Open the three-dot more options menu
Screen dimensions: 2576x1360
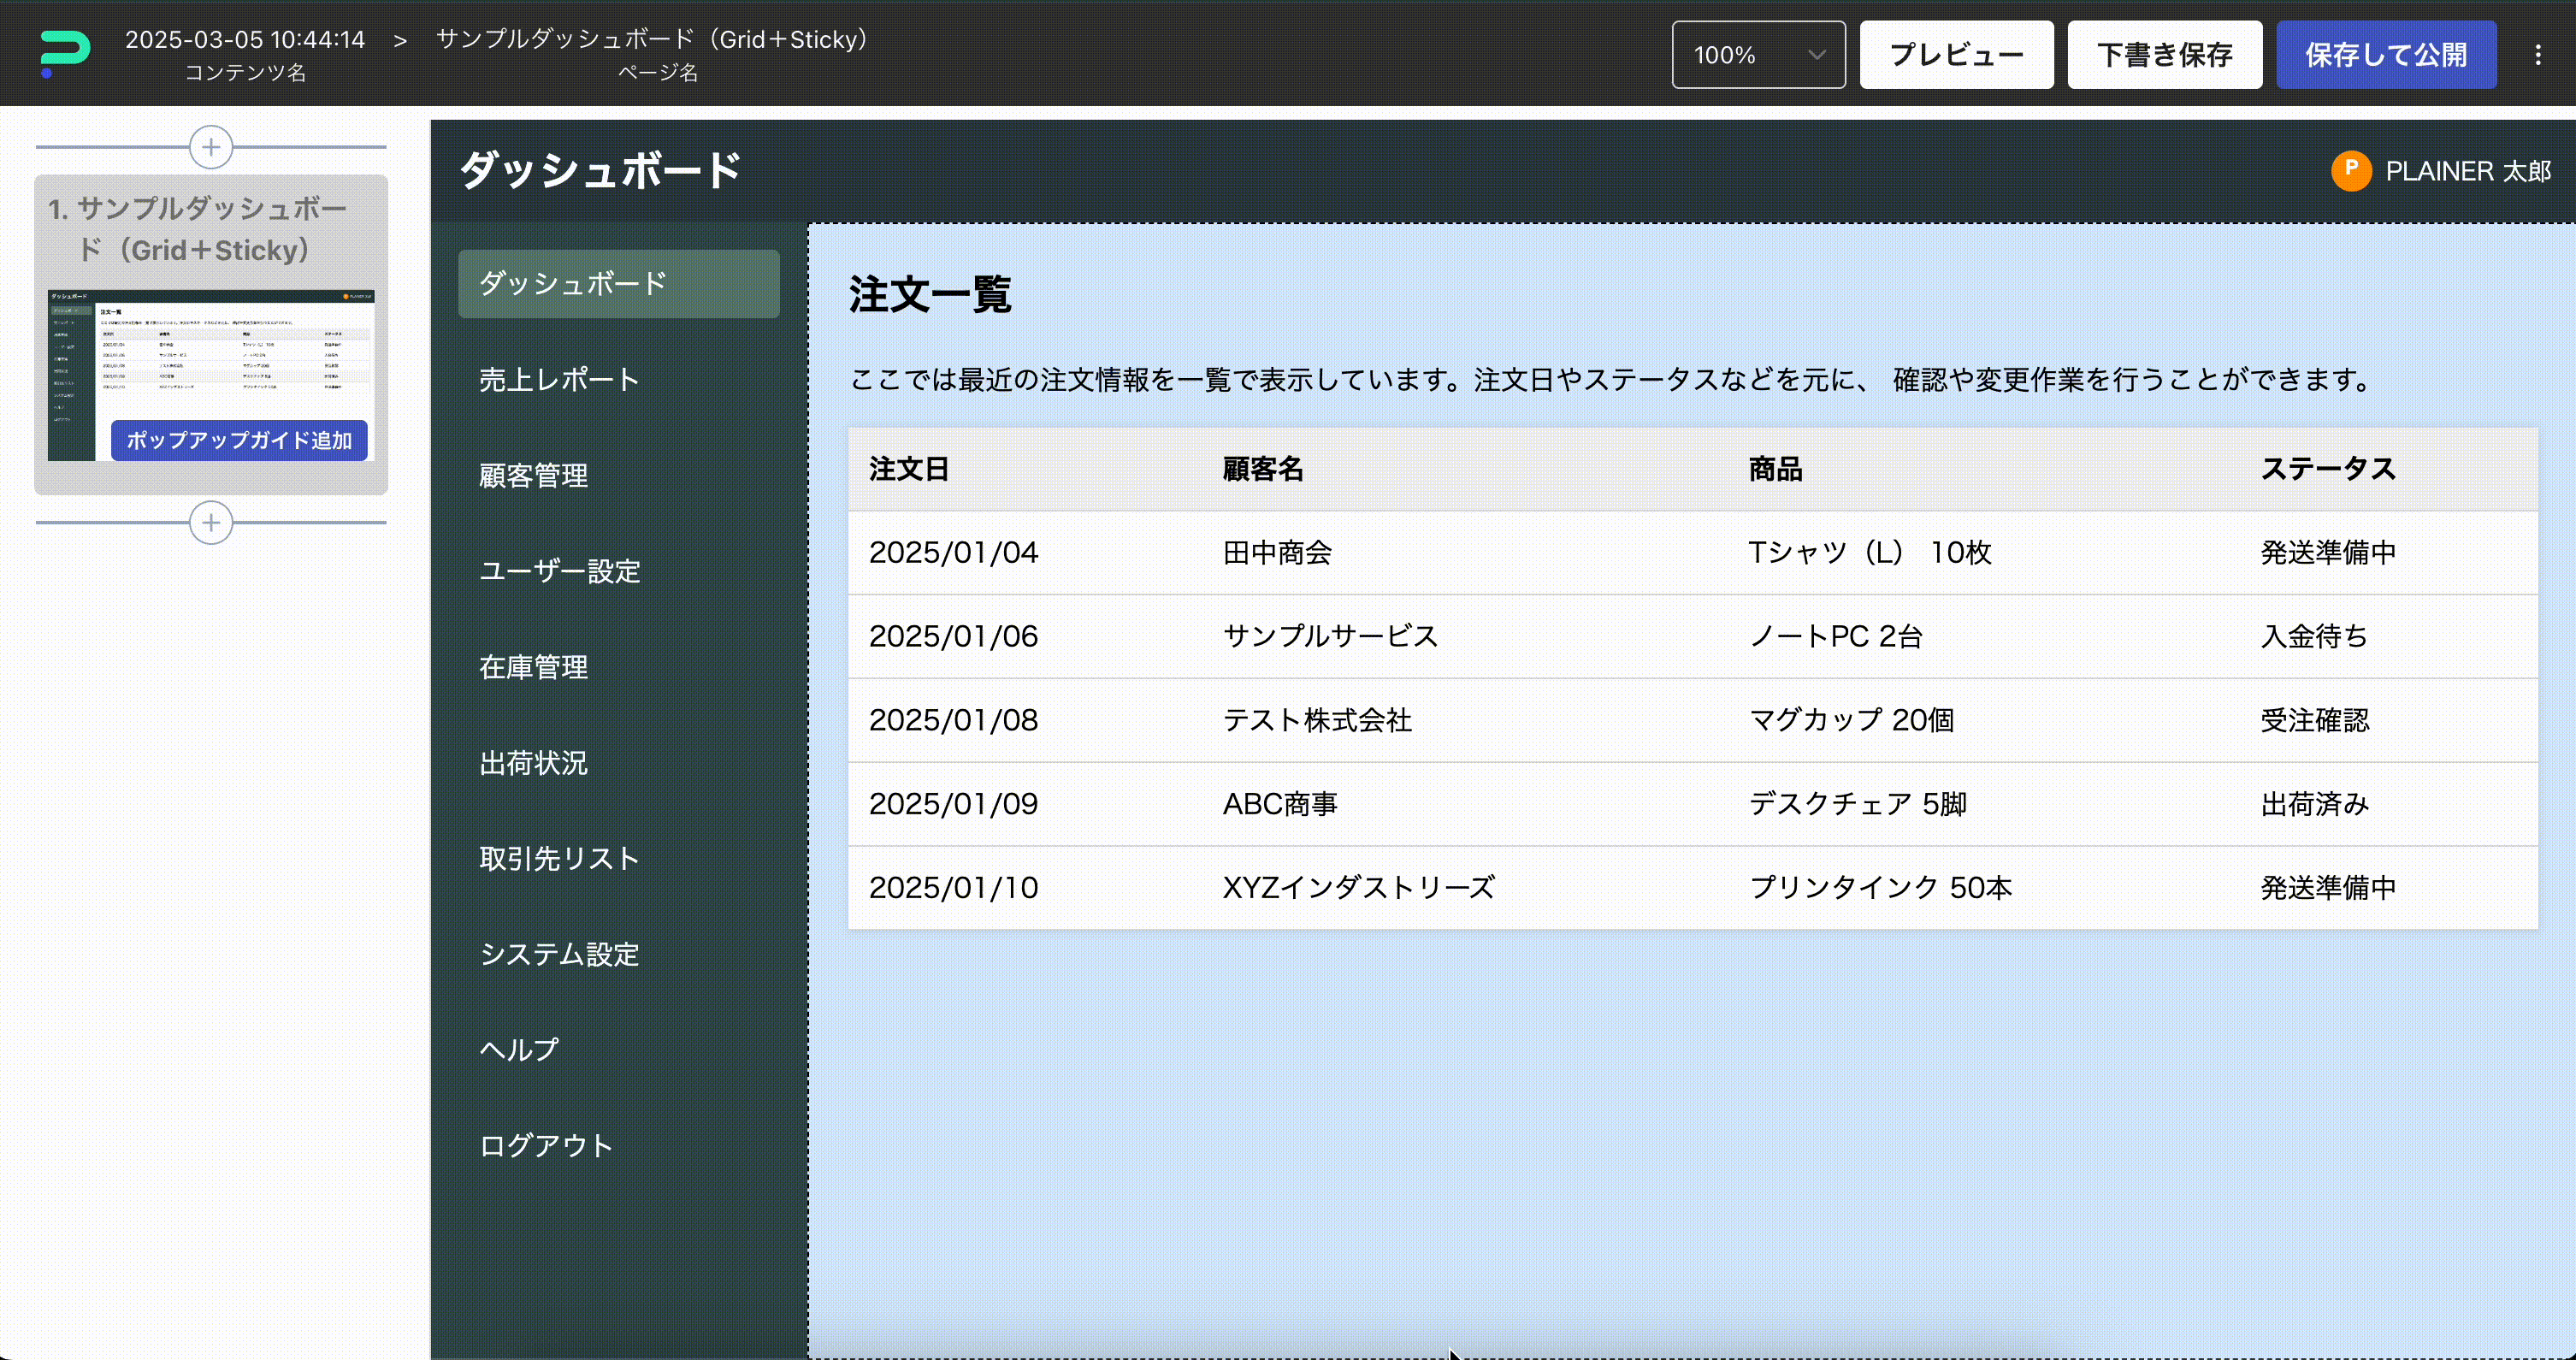coord(2537,55)
